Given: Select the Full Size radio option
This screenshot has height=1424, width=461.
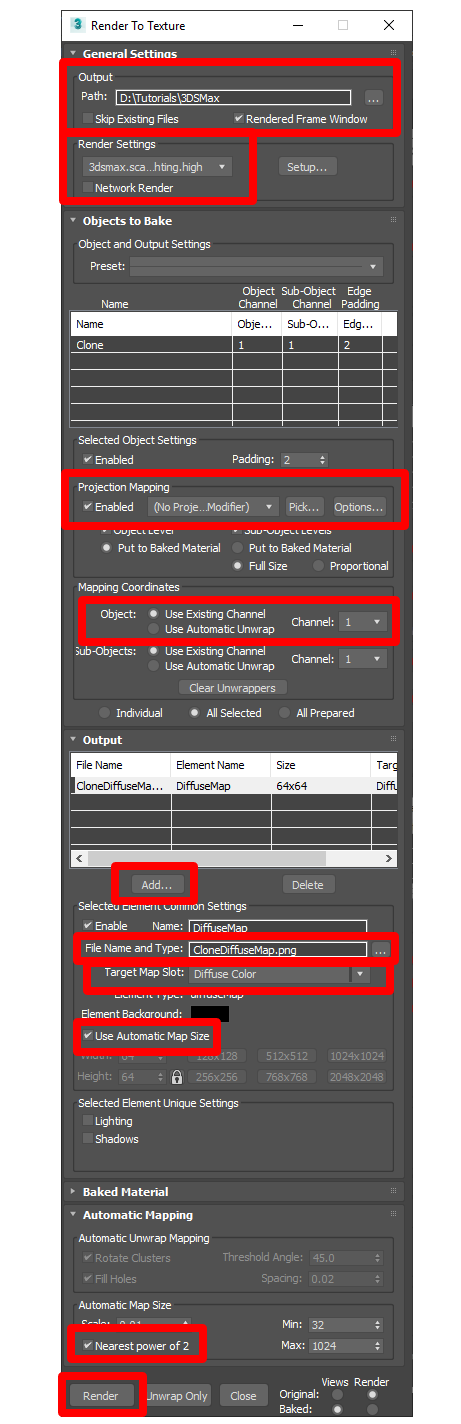Looking at the screenshot, I should pyautogui.click(x=237, y=566).
